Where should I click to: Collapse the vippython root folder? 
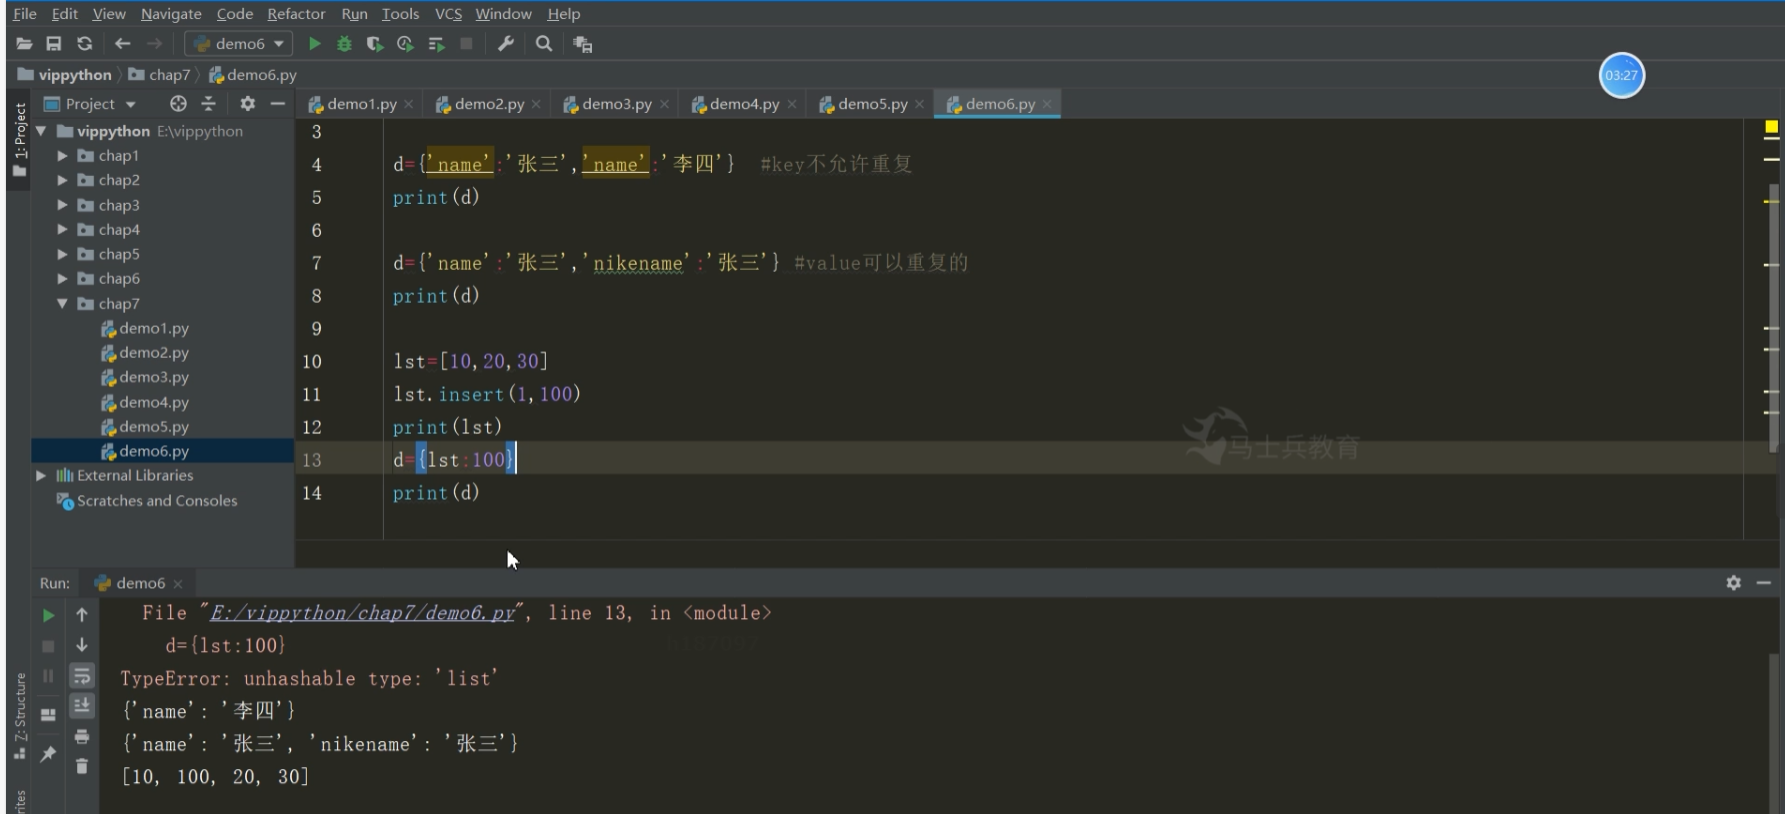[41, 131]
